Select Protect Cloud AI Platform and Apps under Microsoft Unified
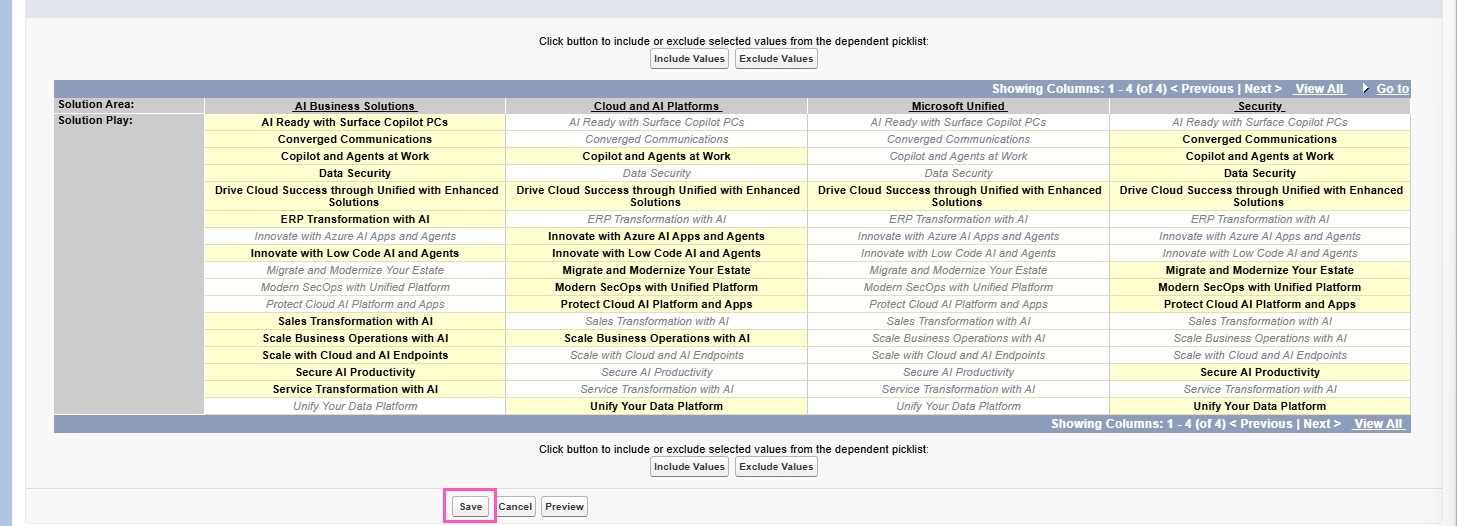1457x526 pixels. point(958,304)
